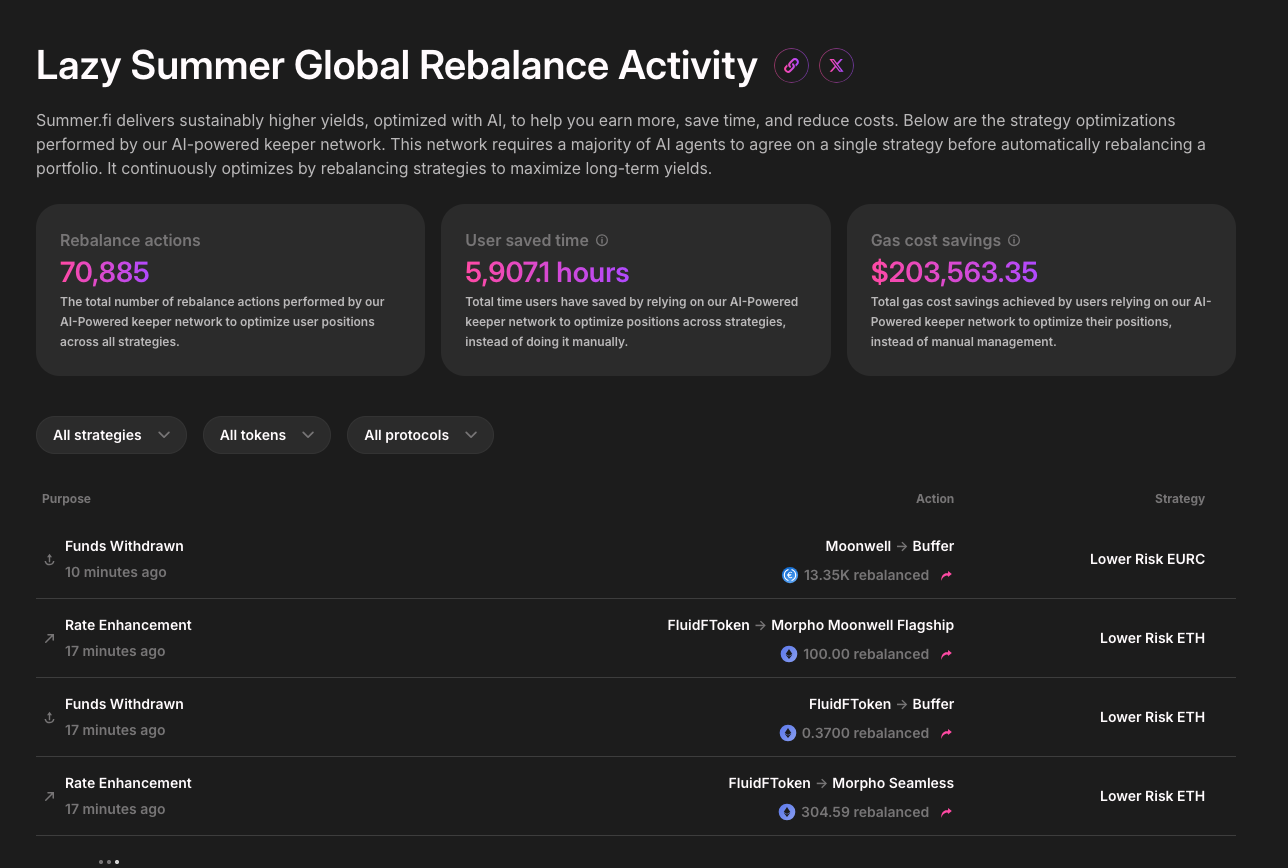Open transaction arrow for 13.35K rebalanced
Viewport: 1288px width, 868px height.
946,575
